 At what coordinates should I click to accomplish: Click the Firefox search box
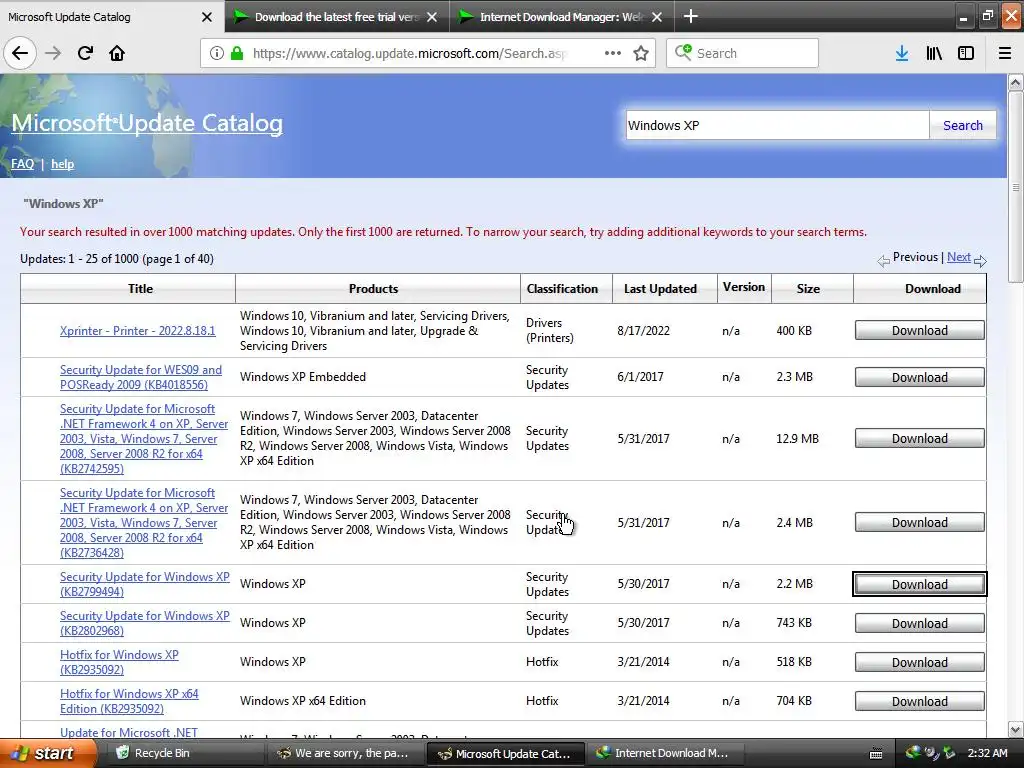coord(742,53)
